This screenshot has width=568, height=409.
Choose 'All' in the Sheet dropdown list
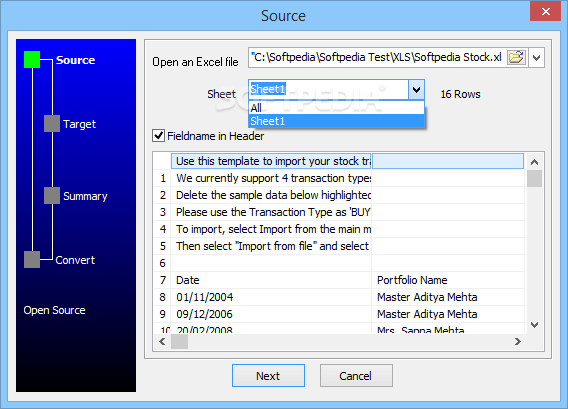[337, 108]
